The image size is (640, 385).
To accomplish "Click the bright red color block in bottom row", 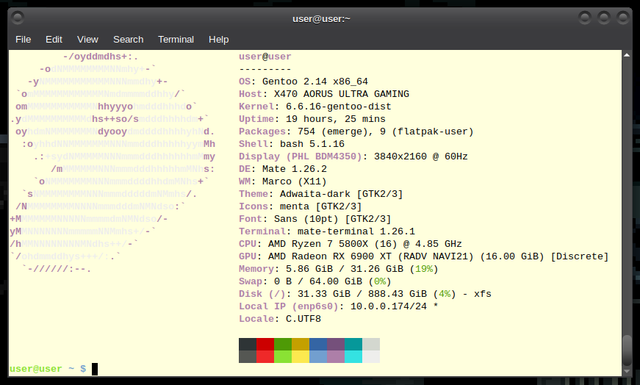I will click(265, 356).
